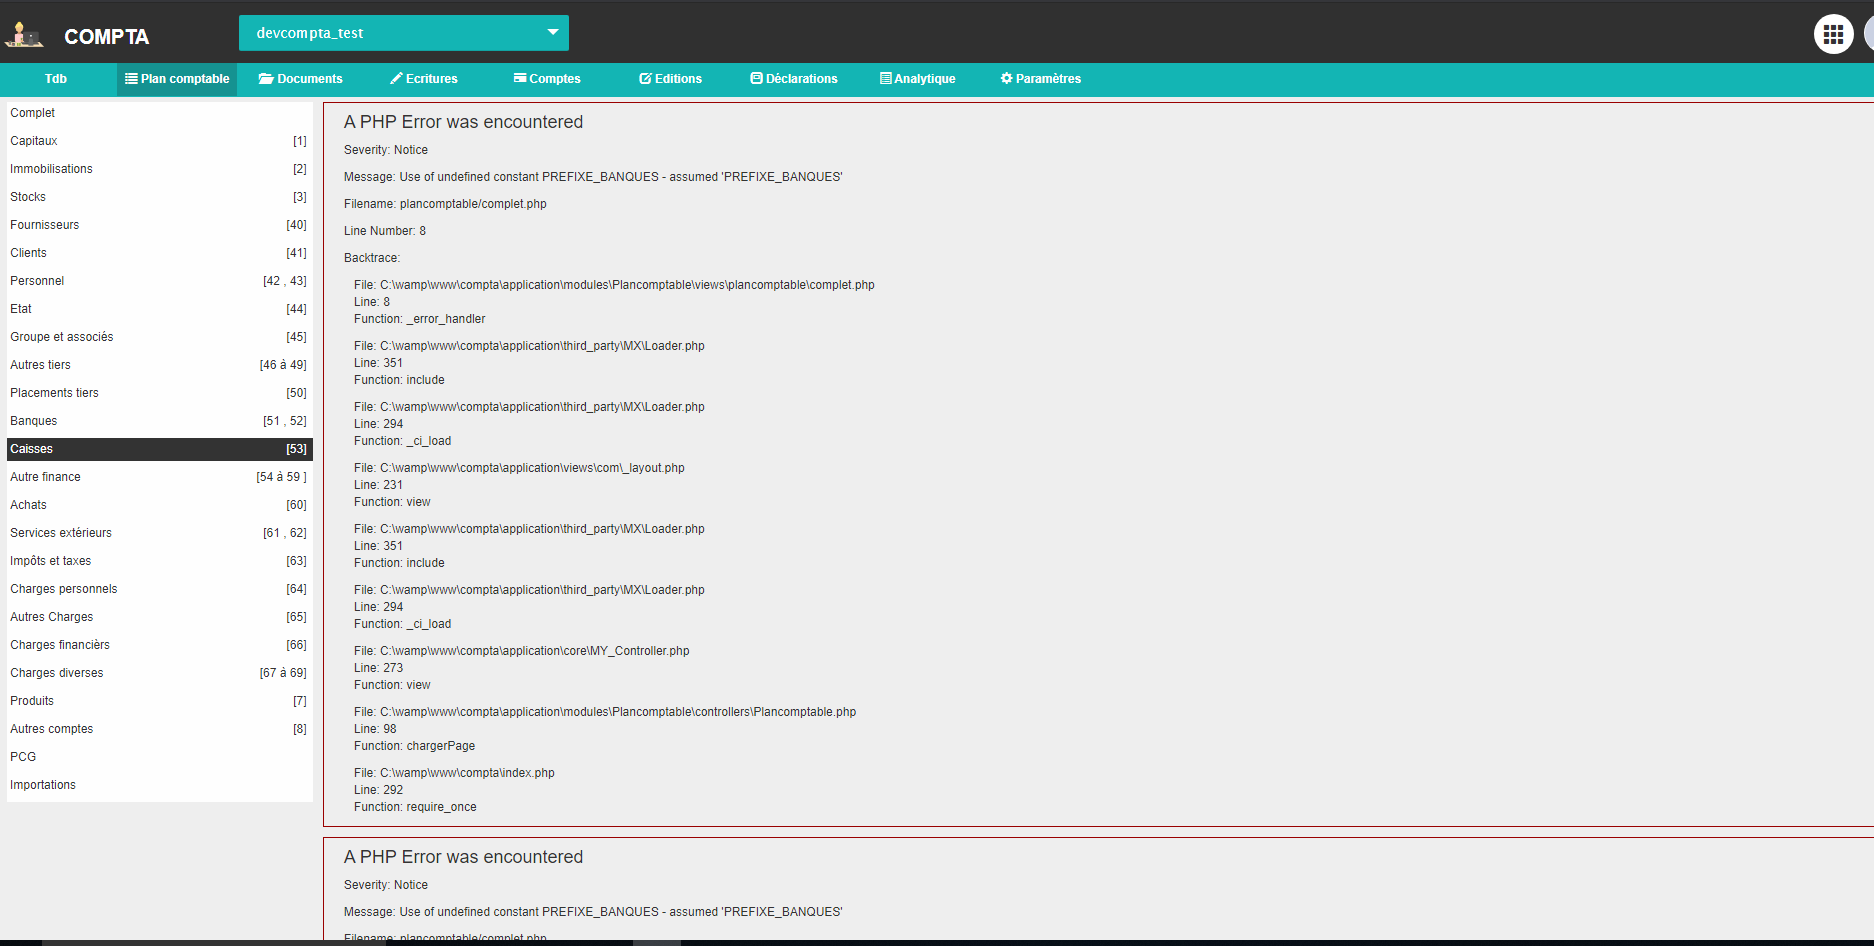Click the Déclarations icon
The width and height of the screenshot is (1874, 946).
(x=757, y=79)
